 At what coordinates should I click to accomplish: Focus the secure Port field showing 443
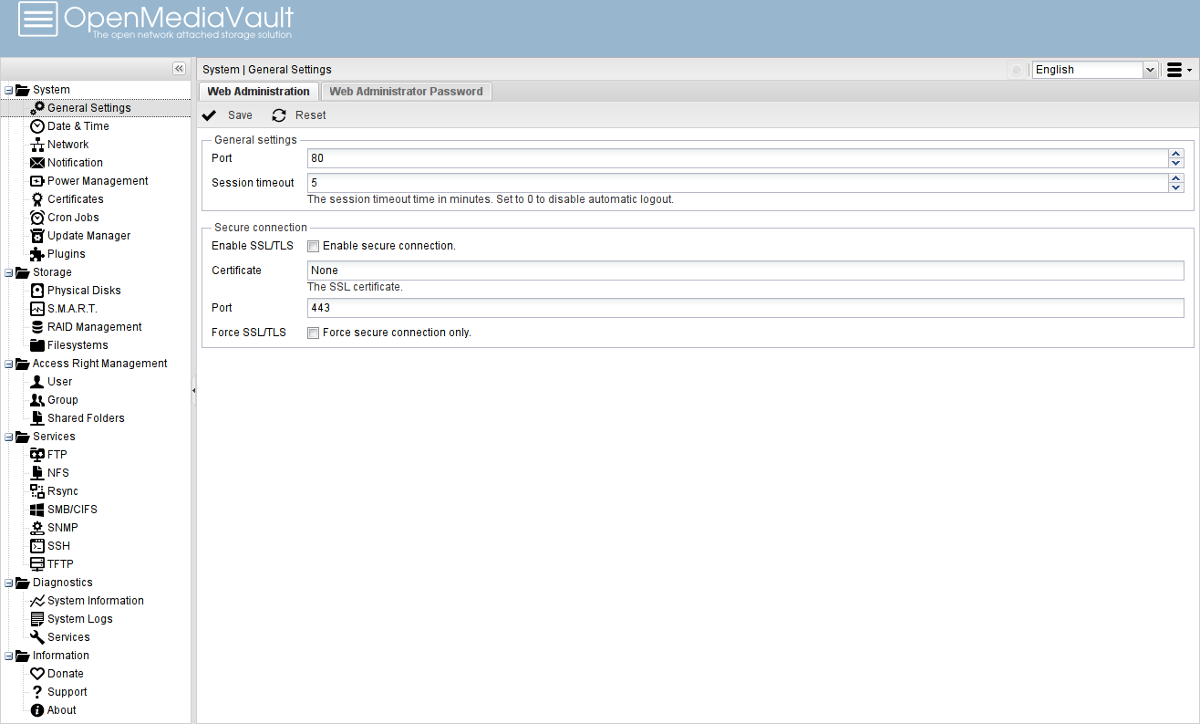[x=746, y=308]
